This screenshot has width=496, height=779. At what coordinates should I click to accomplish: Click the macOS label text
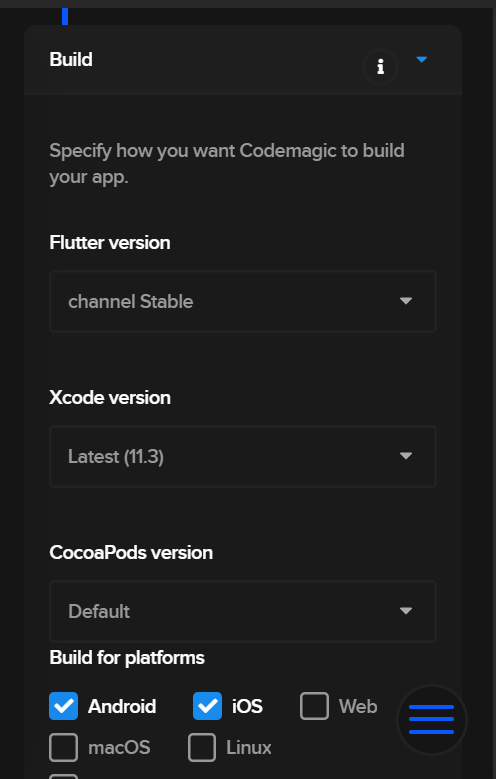(119, 748)
